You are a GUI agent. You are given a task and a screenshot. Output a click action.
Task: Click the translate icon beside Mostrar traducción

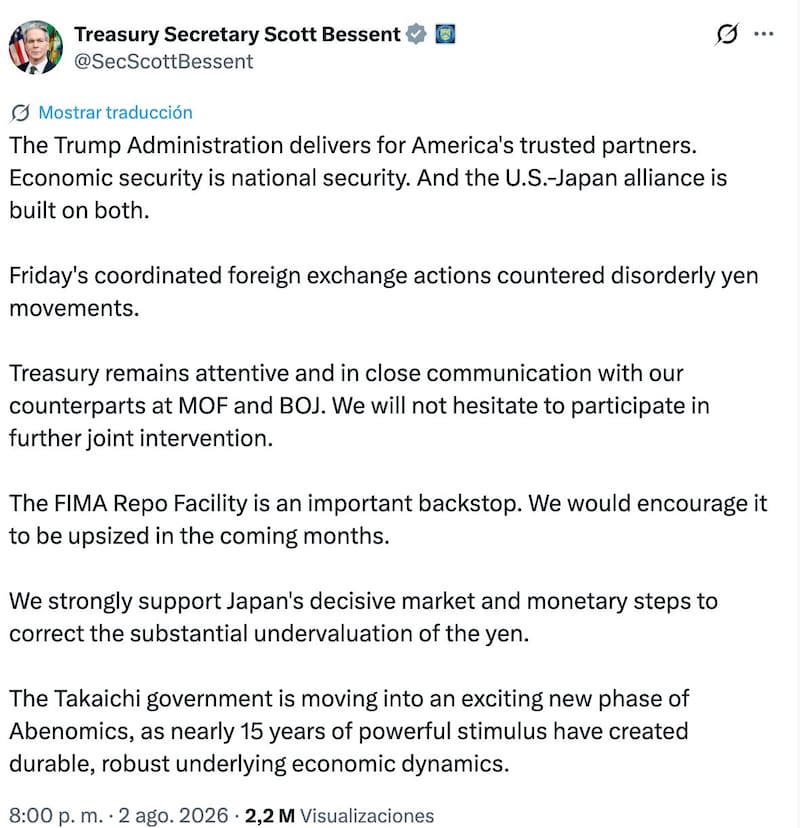(x=20, y=113)
